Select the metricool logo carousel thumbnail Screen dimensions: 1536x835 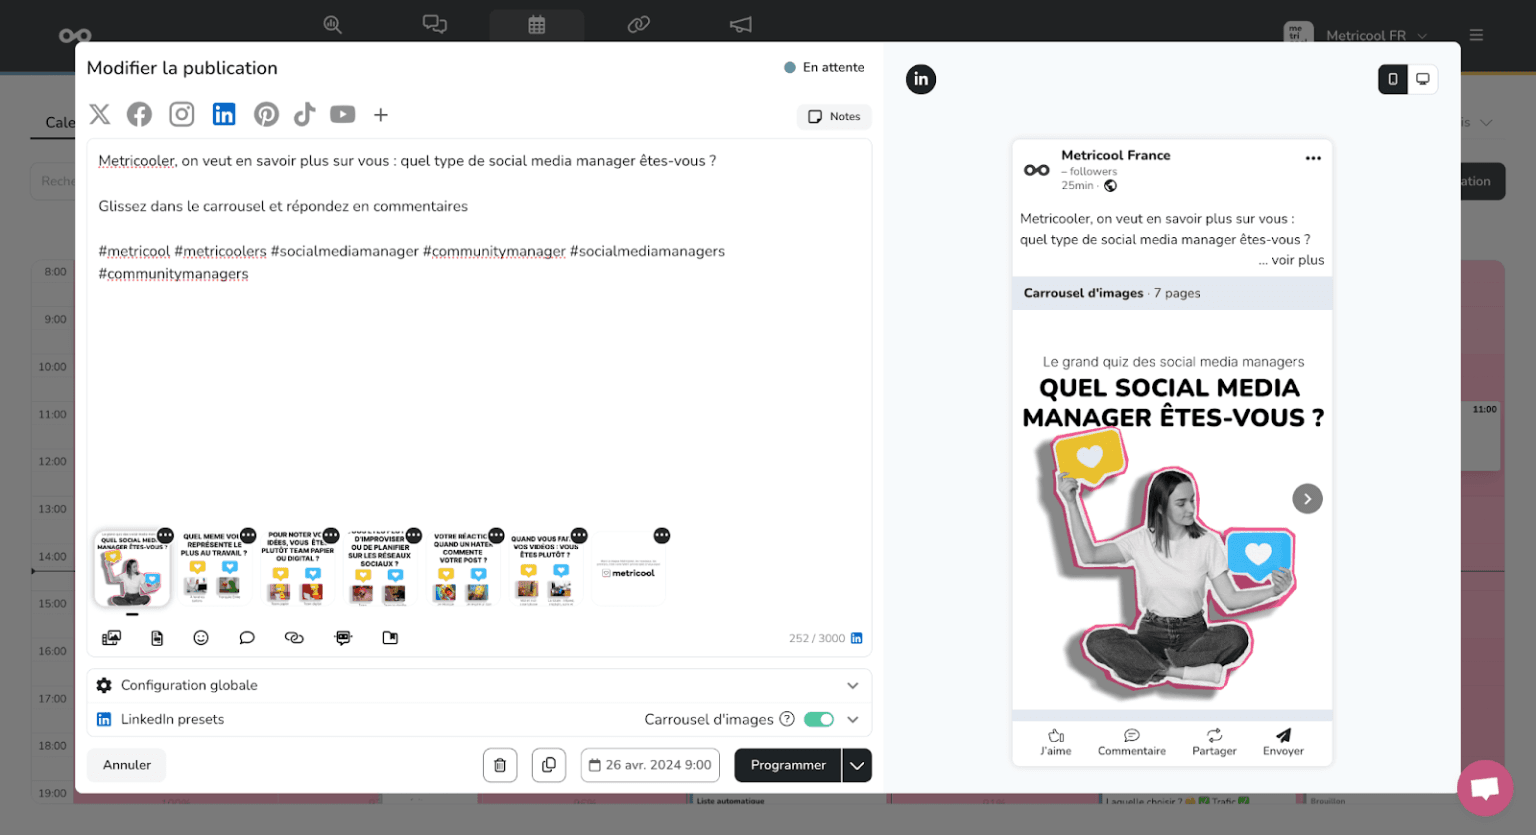click(x=628, y=567)
